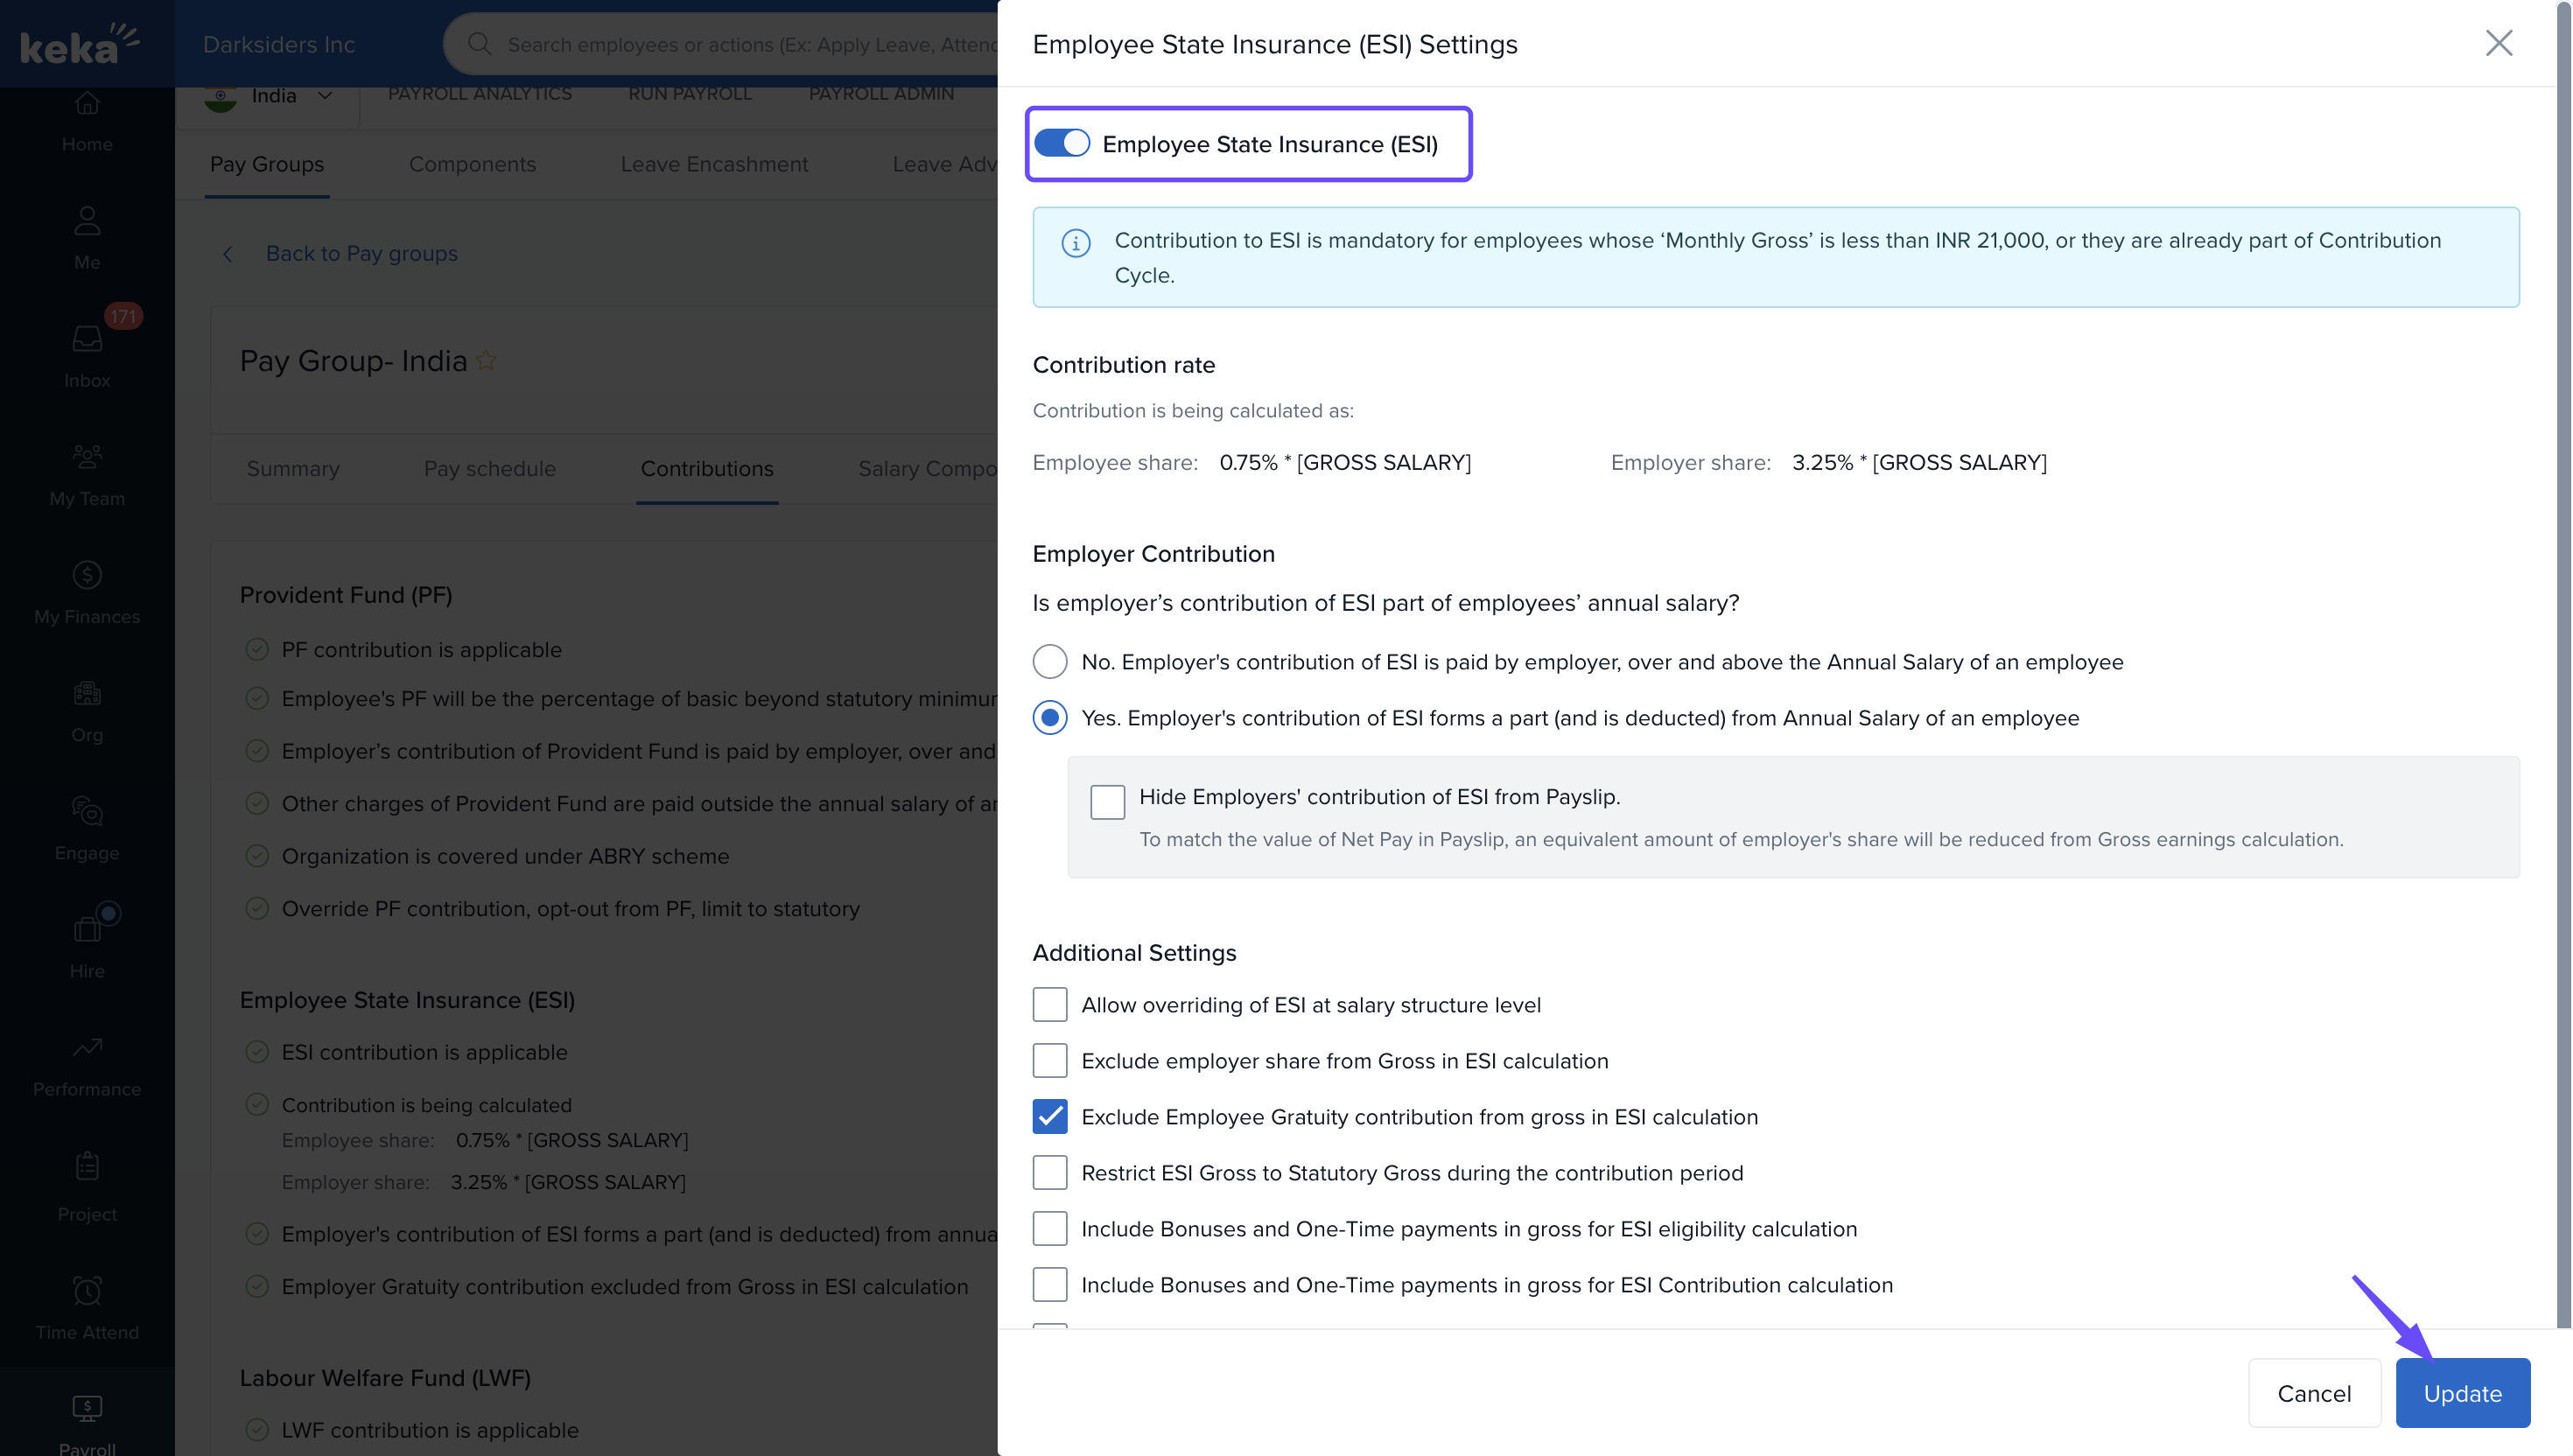Open the Performance sidebar icon
Image resolution: width=2573 pixels, height=1456 pixels.
87,1047
